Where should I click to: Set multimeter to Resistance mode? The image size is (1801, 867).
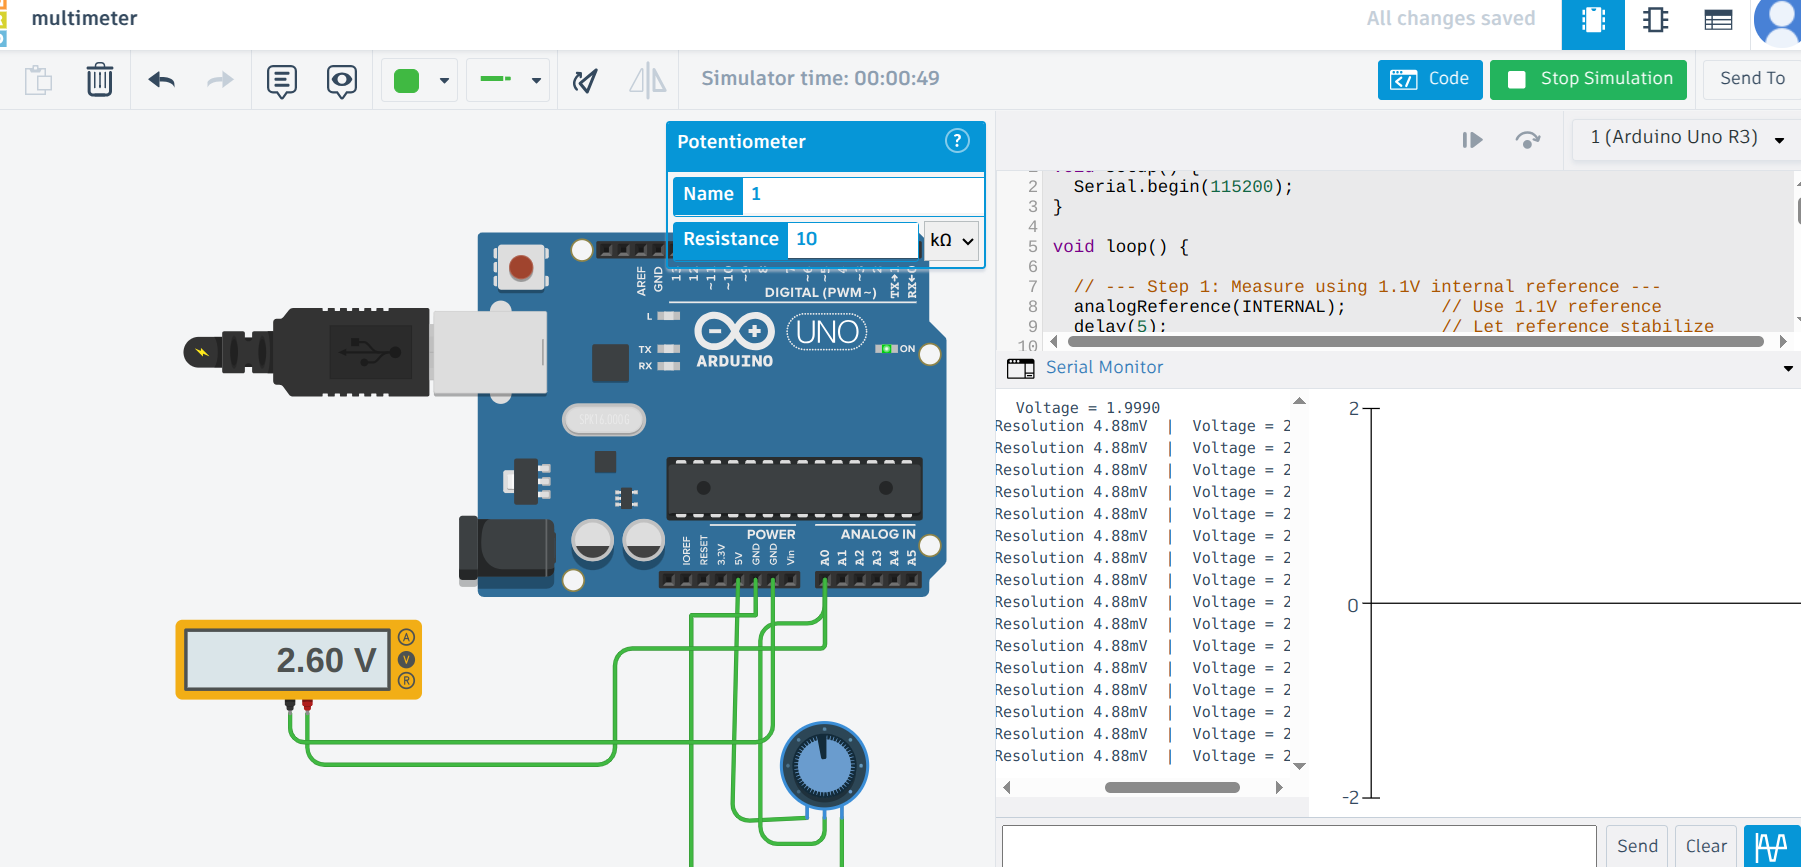[406, 681]
